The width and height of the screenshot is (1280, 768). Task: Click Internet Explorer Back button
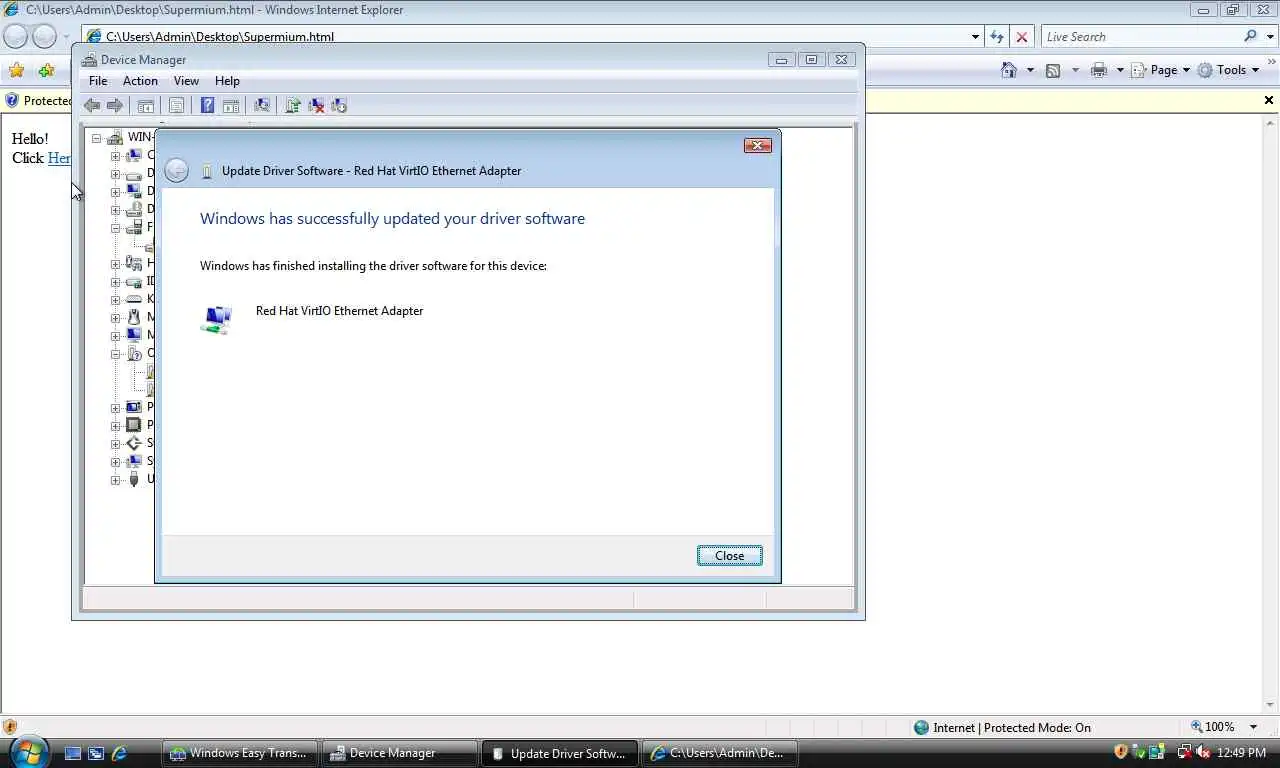16,36
